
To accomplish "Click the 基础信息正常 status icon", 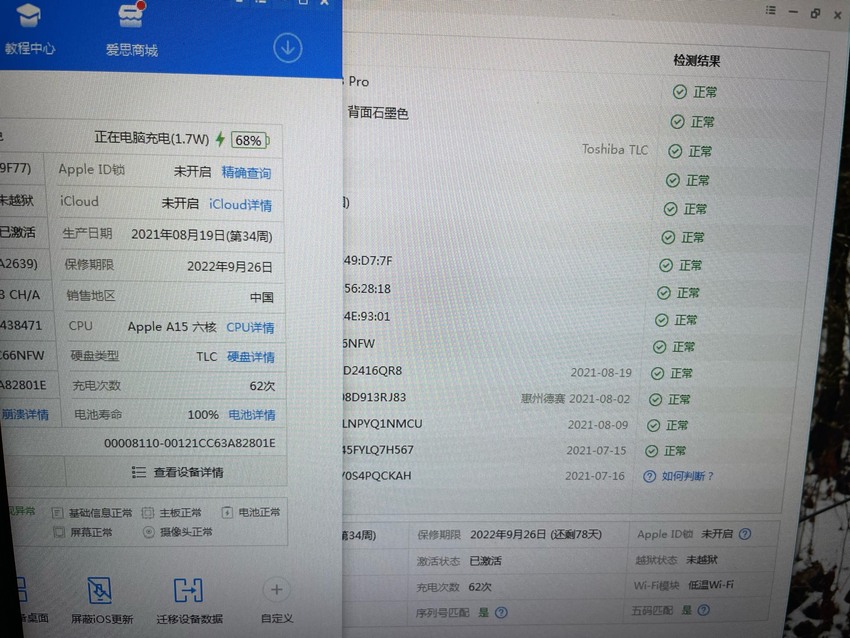I will coord(57,512).
